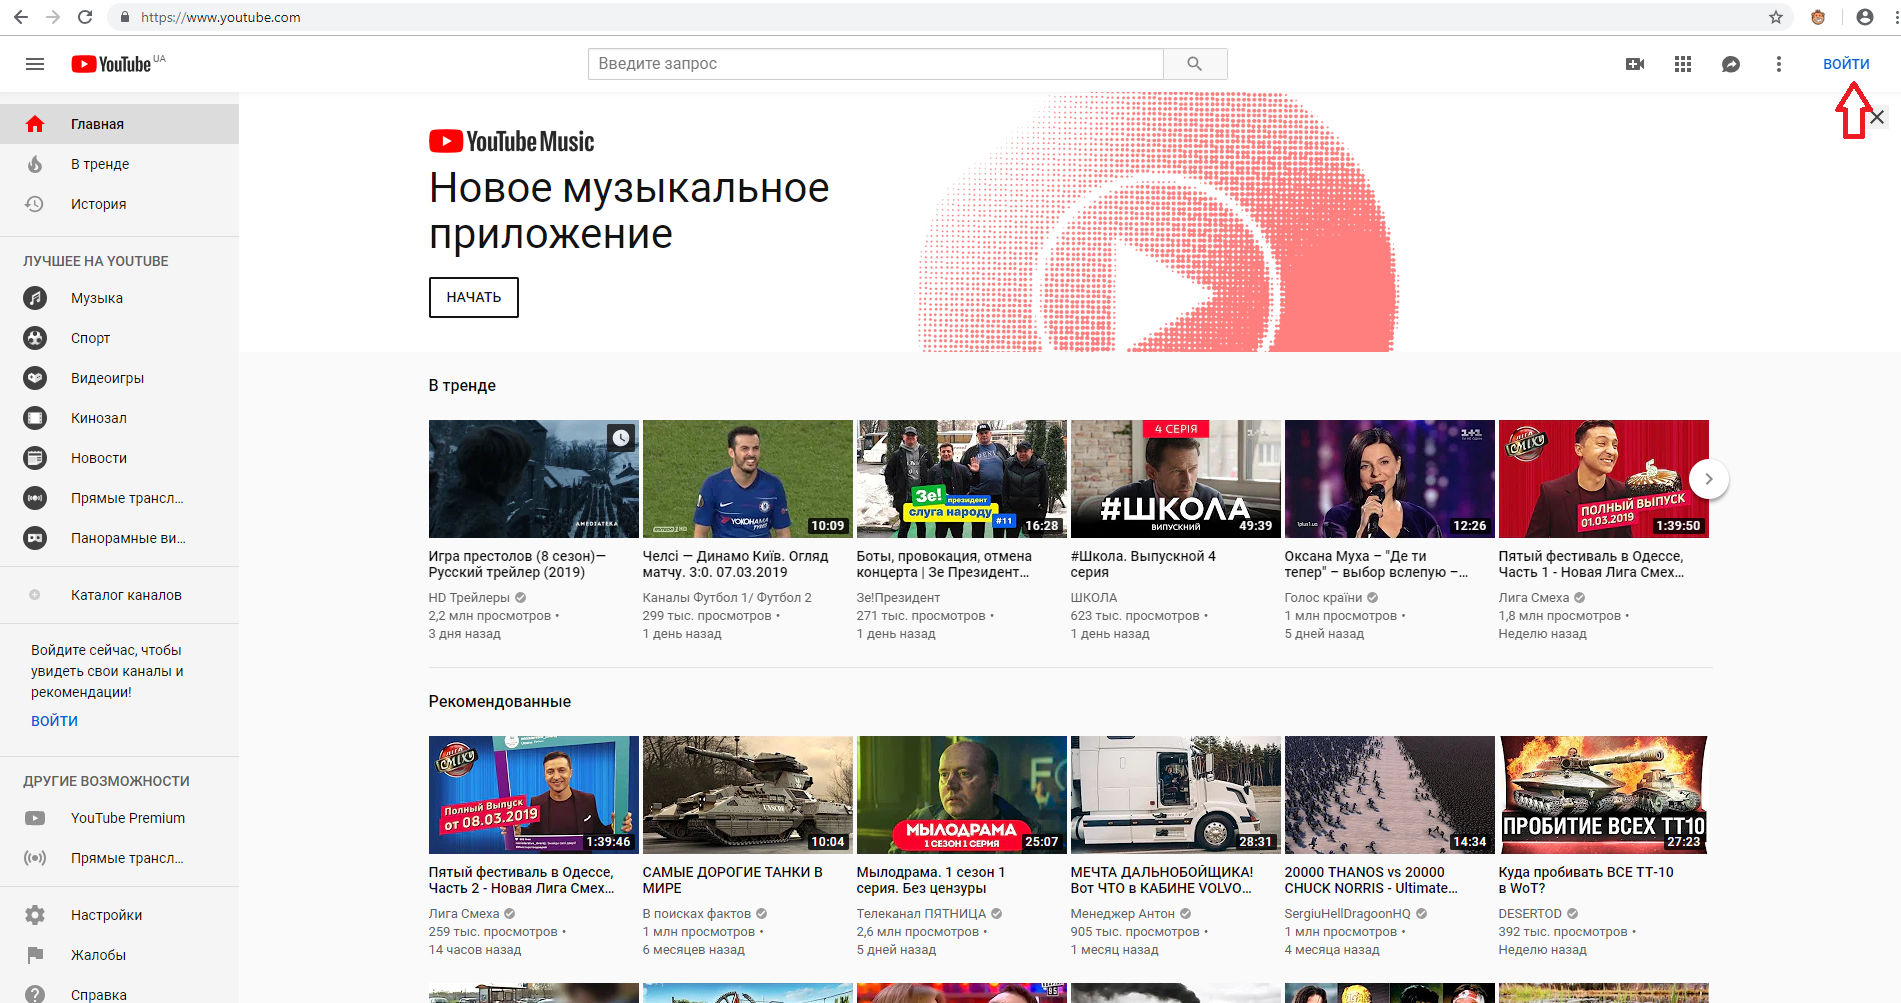Open В поисках фактов channel link
Screen dimensions: 1901x1003
[x=697, y=914]
